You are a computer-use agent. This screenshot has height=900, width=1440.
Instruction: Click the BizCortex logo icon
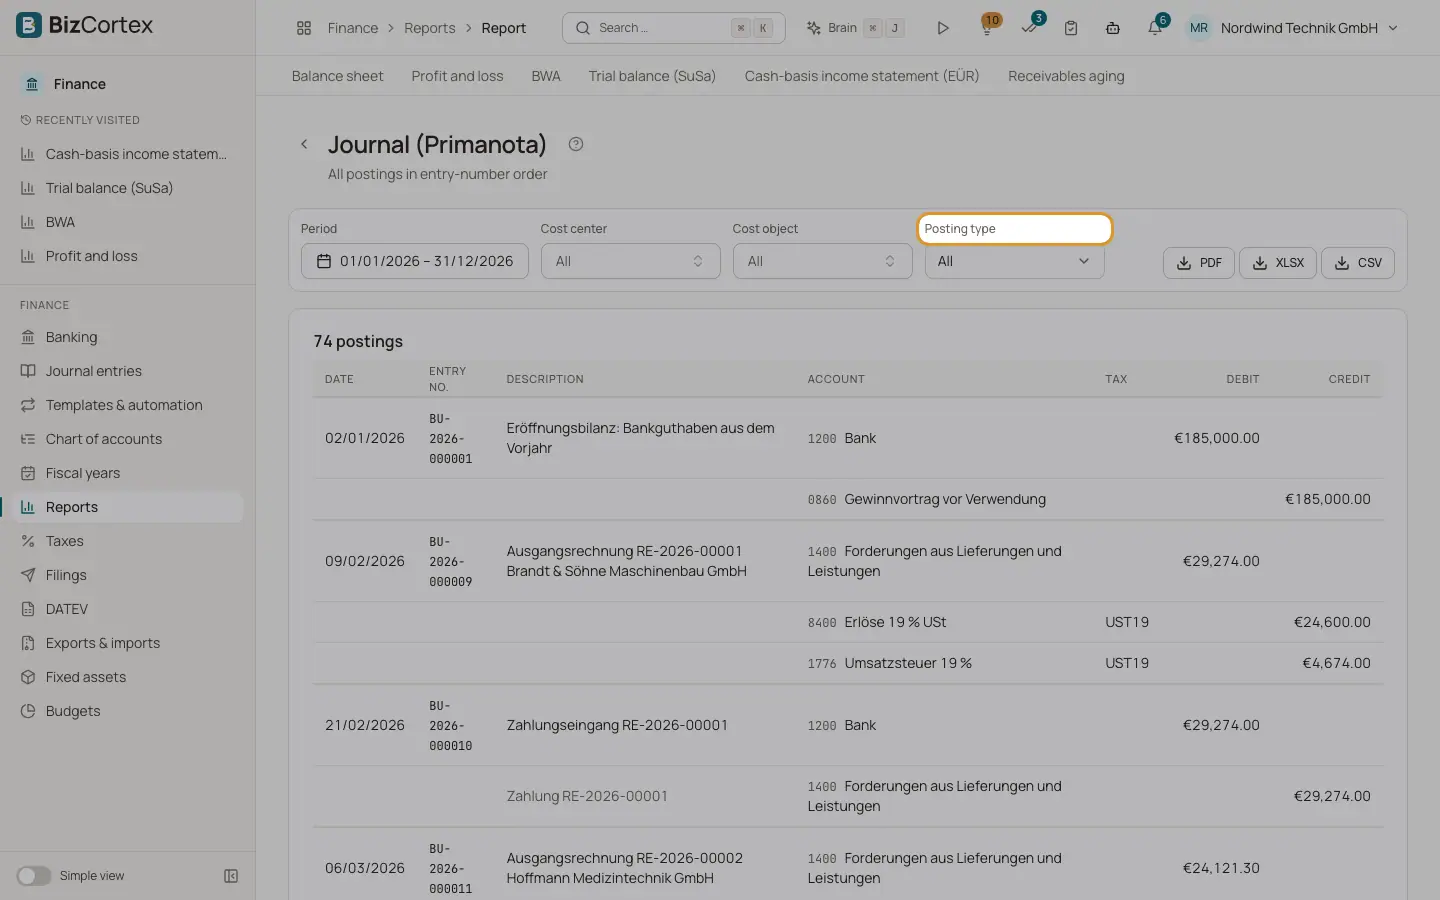[x=29, y=25]
